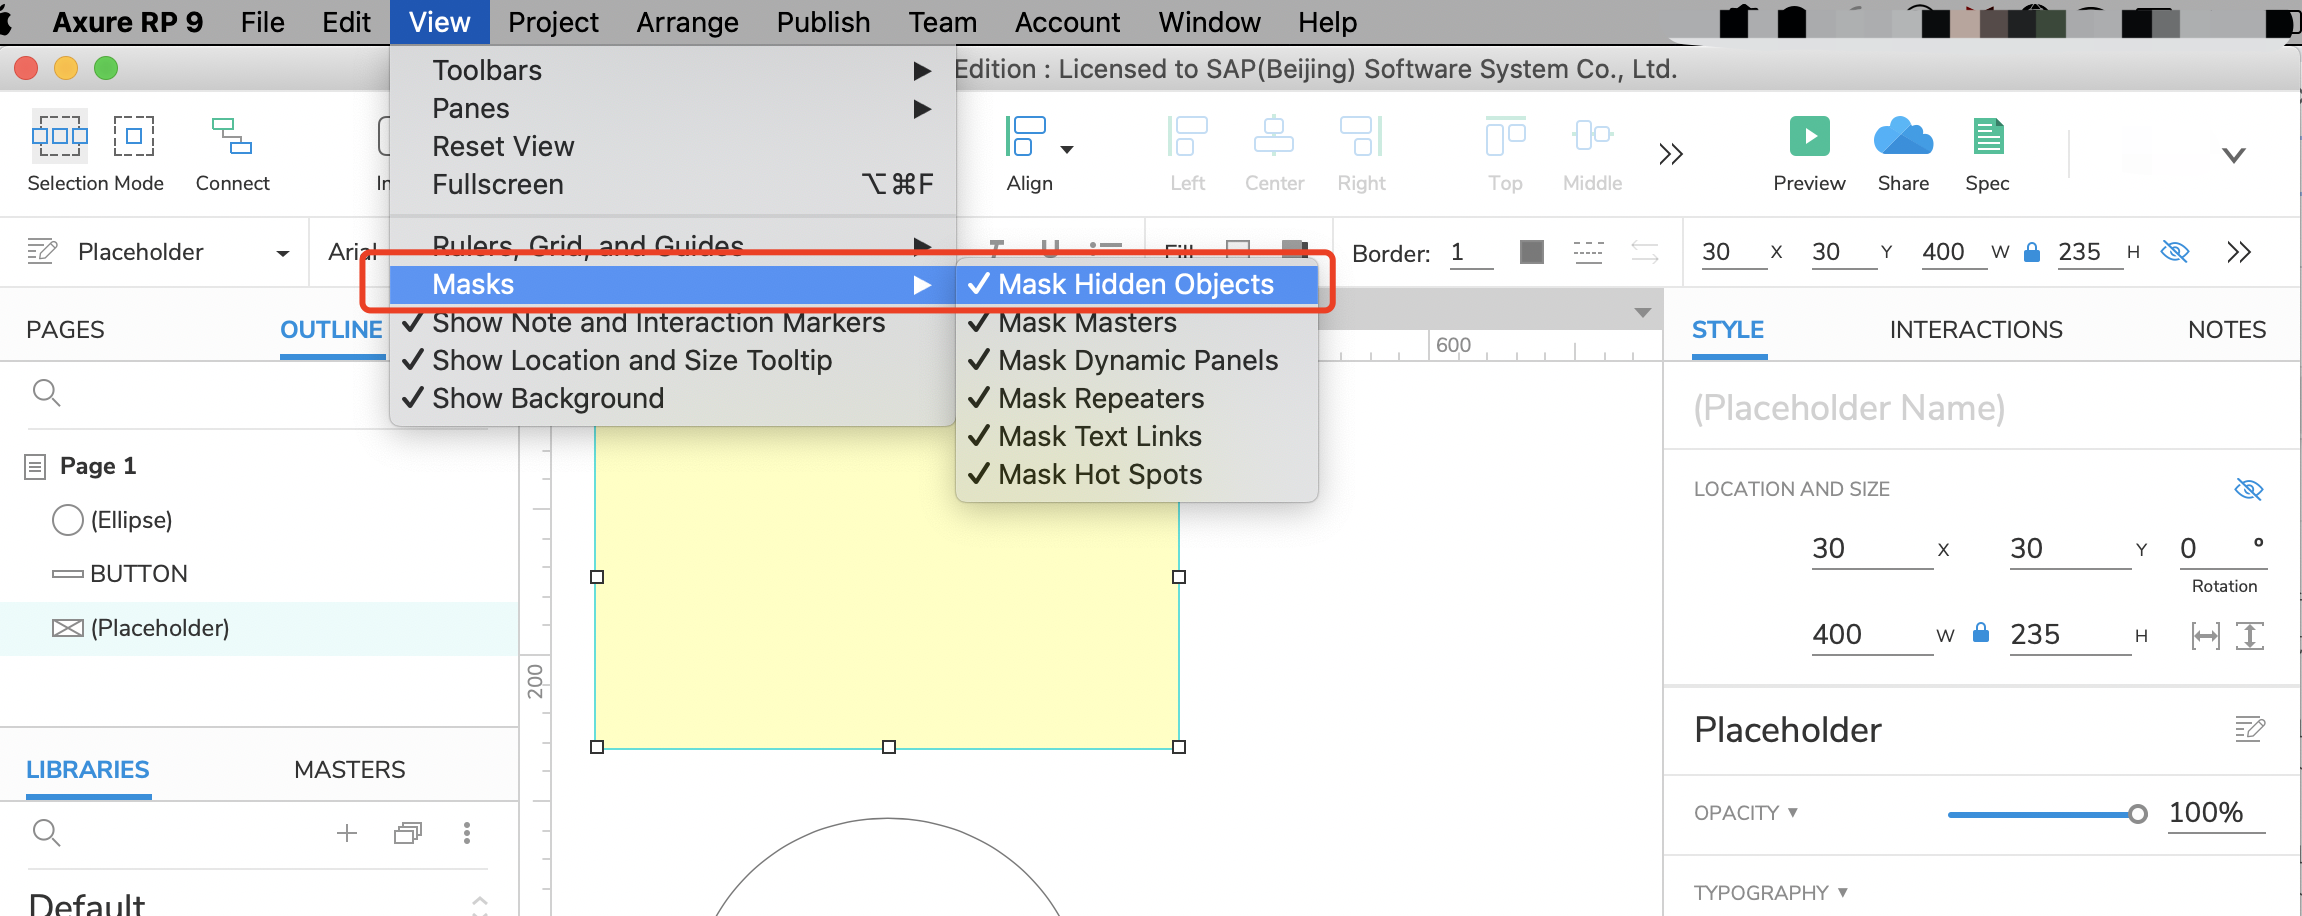This screenshot has width=2302, height=916.
Task: Add a library with the plus icon
Action: tap(347, 833)
